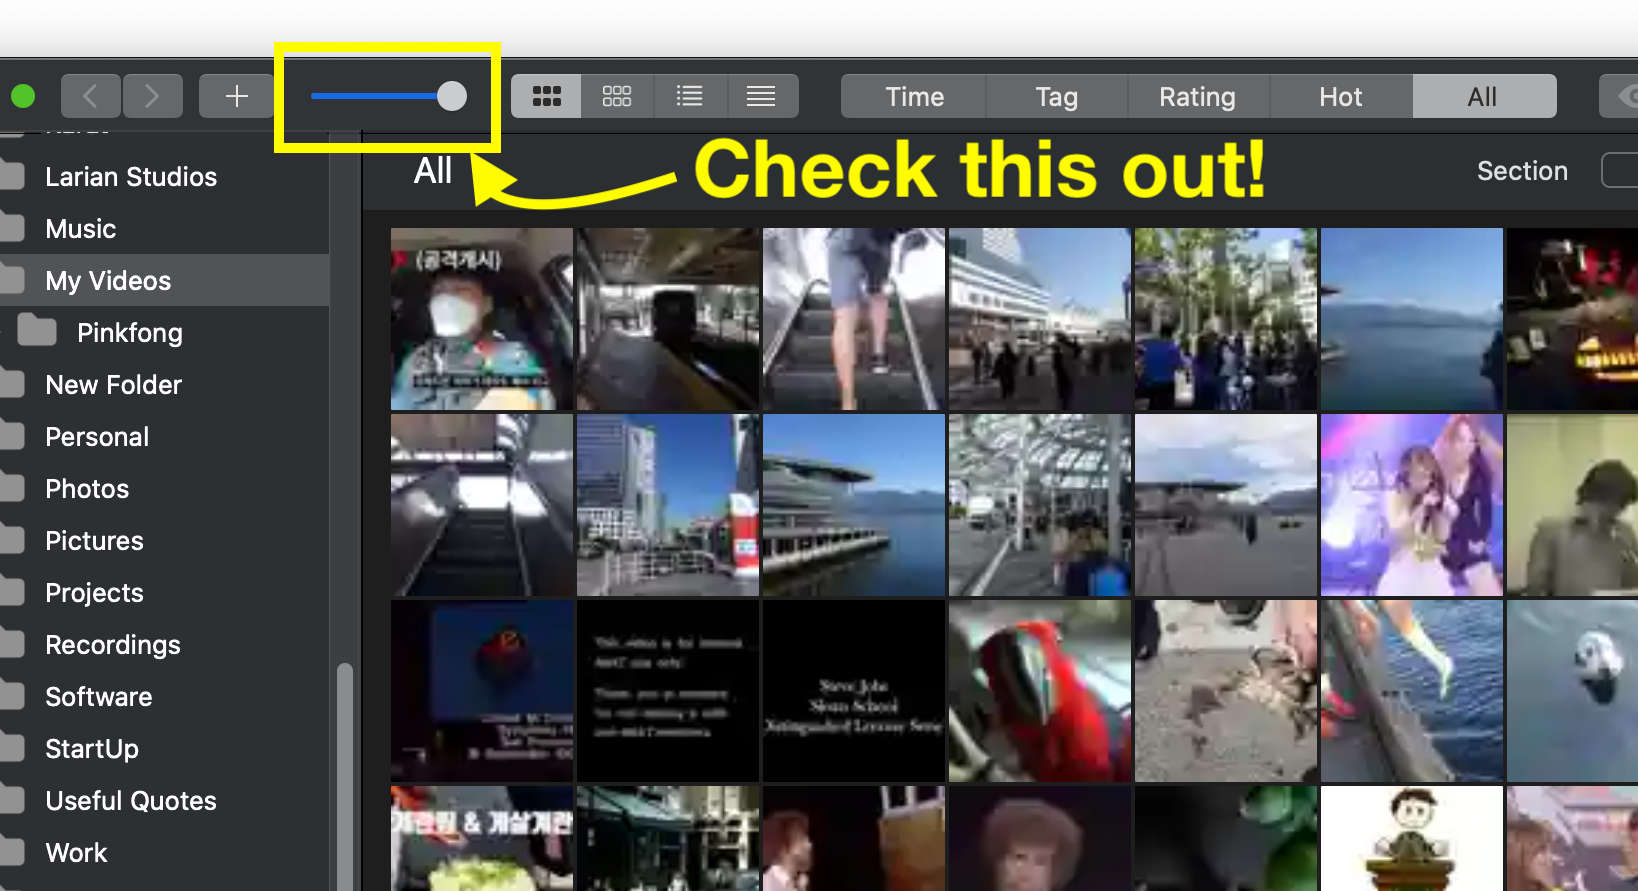Open cartoon man at podium thumbnail
The height and width of the screenshot is (891, 1638).
1412,838
